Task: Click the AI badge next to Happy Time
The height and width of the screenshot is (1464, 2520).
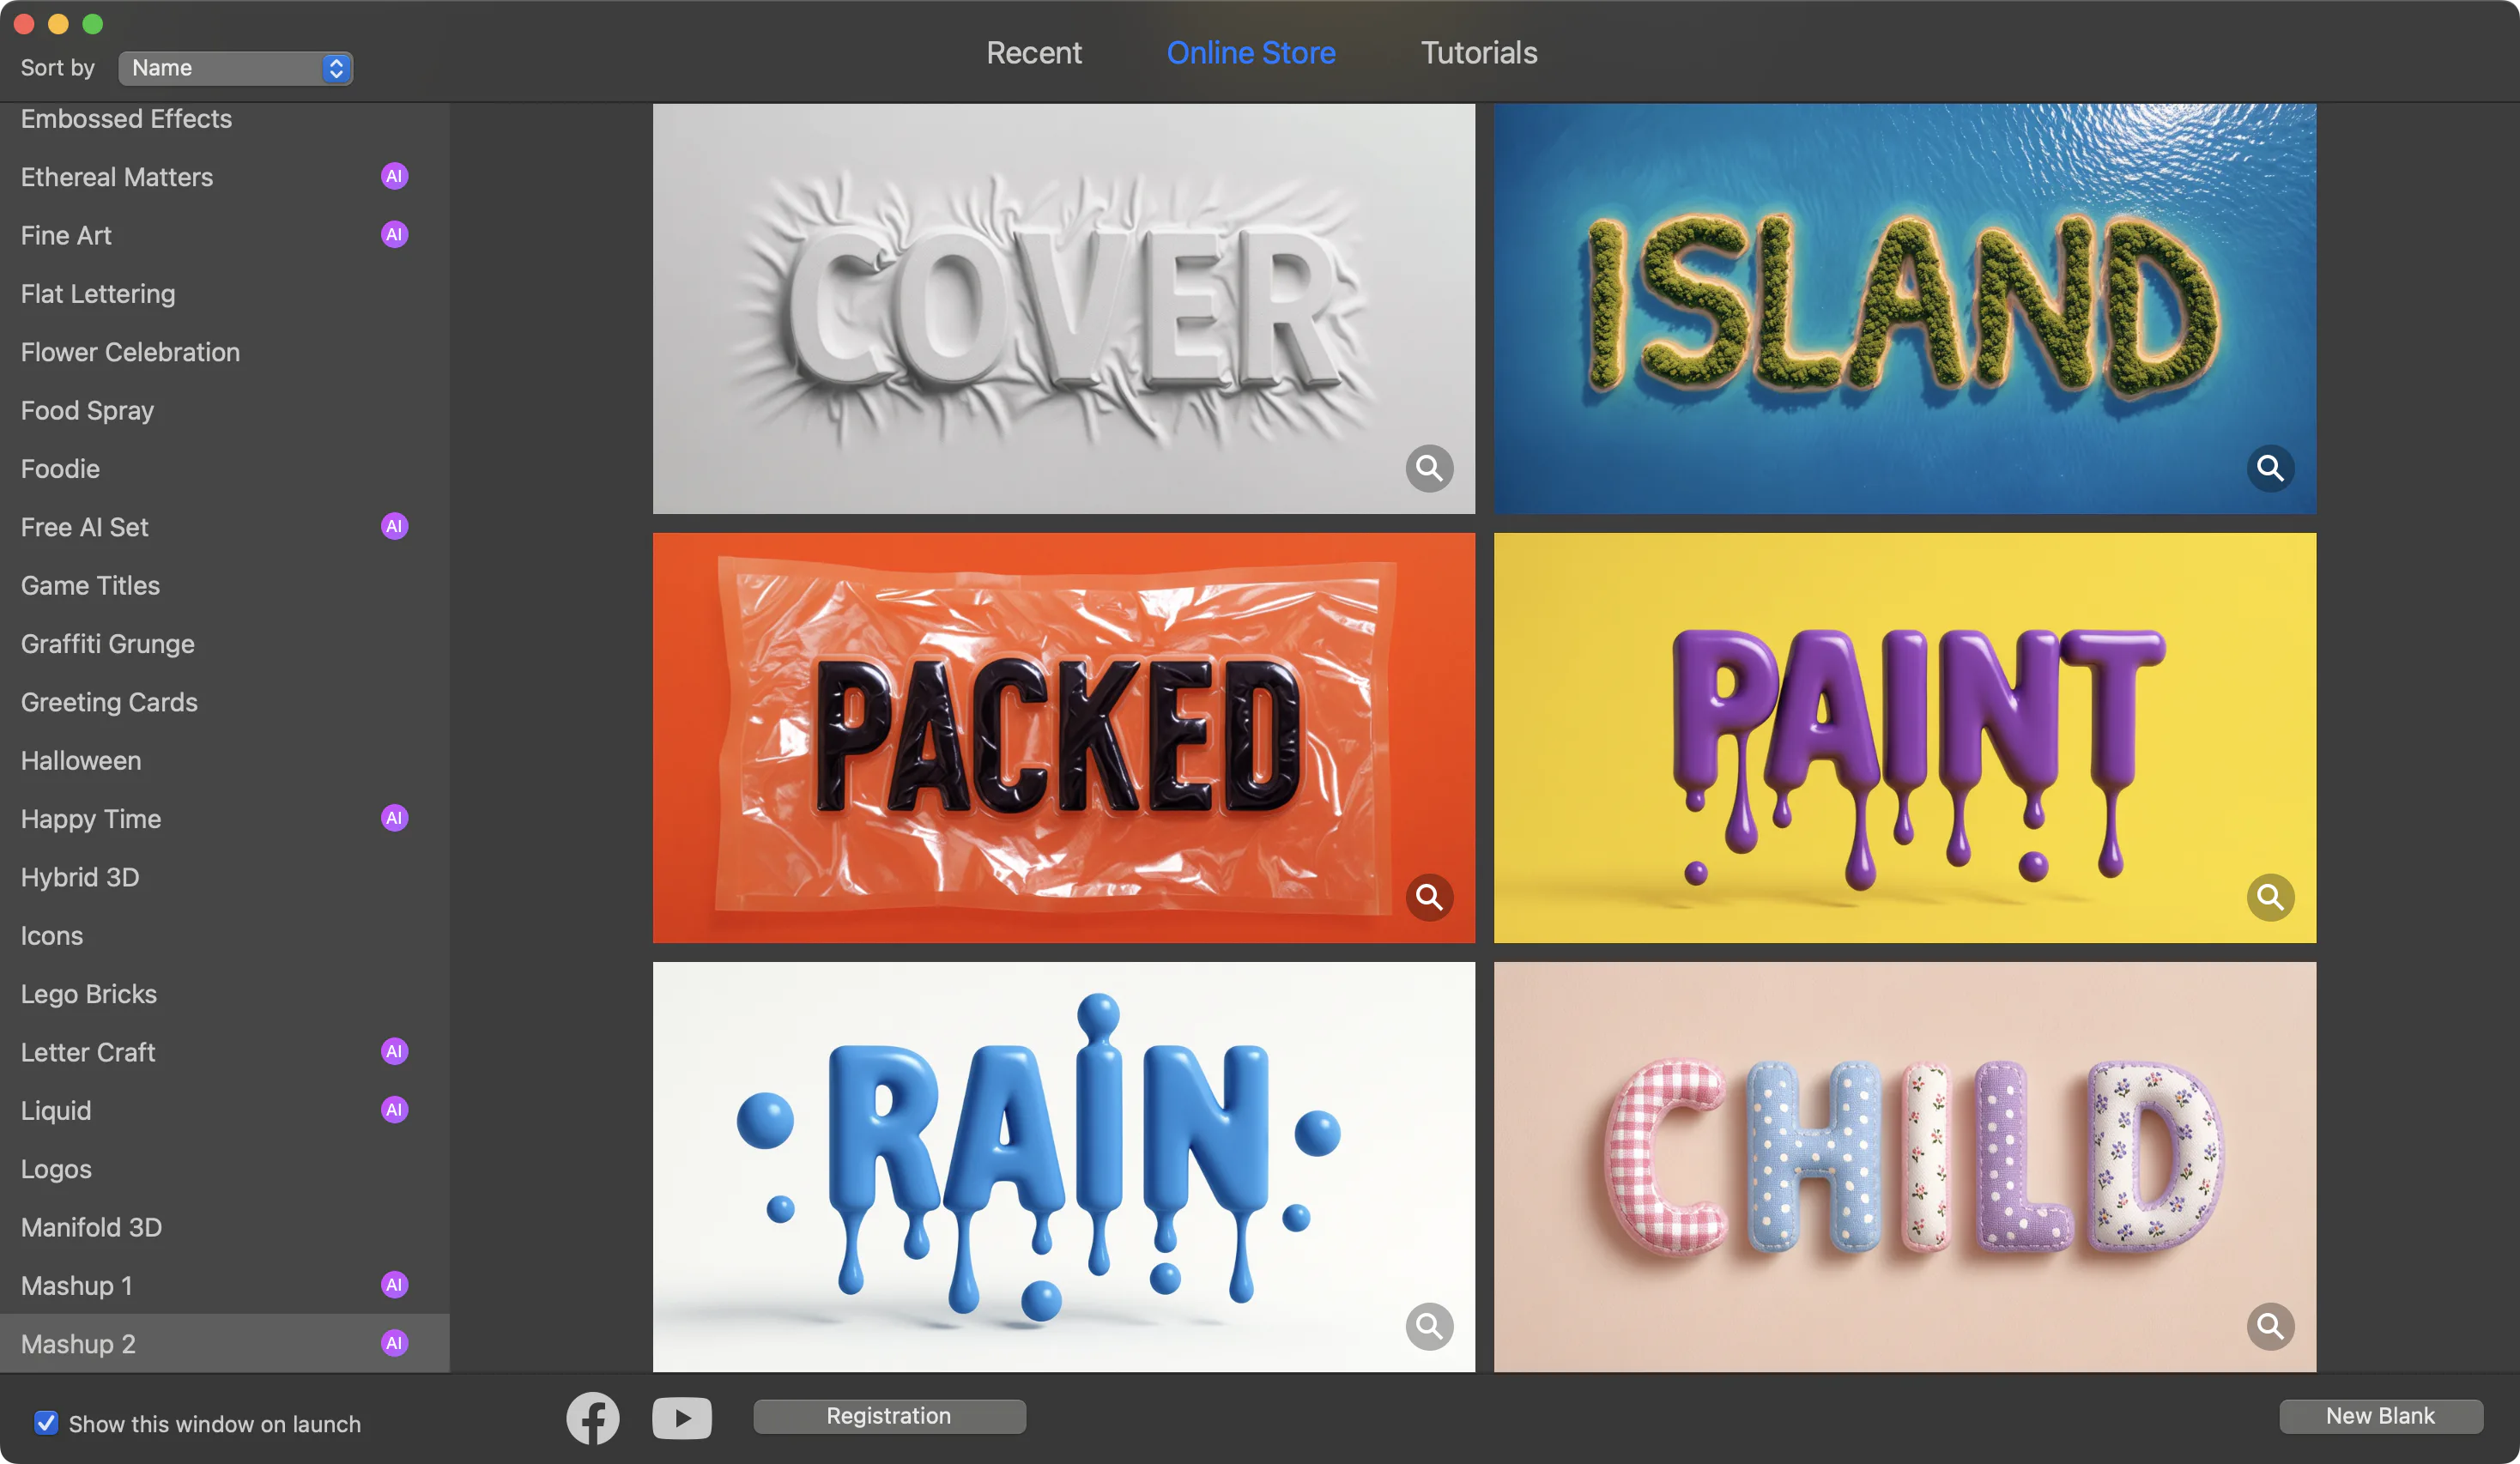Action: tap(394, 818)
